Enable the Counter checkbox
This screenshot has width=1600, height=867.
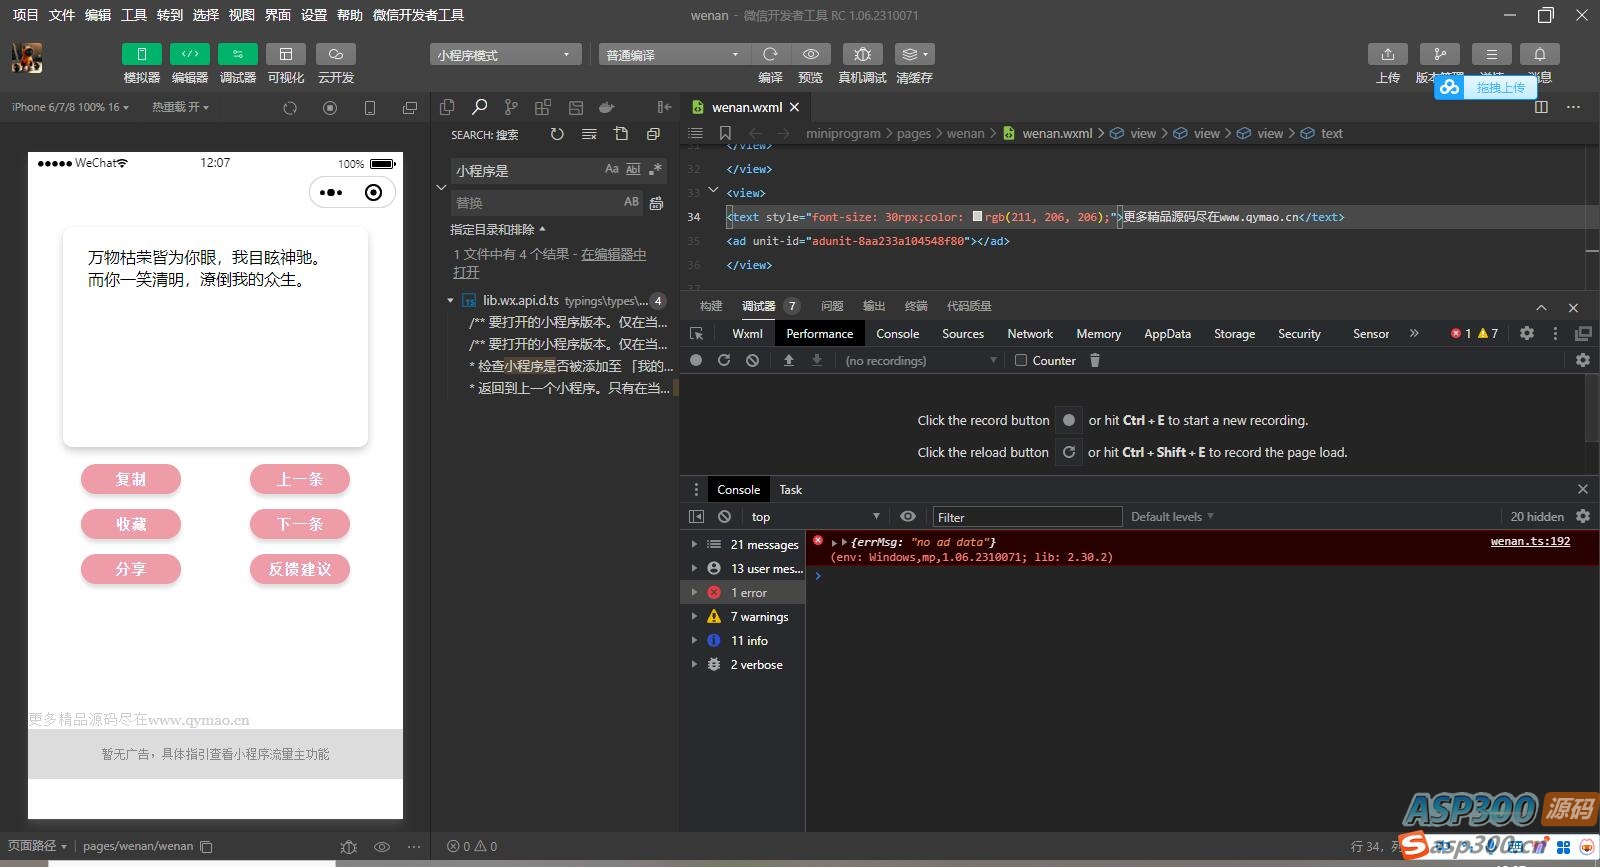[x=1021, y=361]
